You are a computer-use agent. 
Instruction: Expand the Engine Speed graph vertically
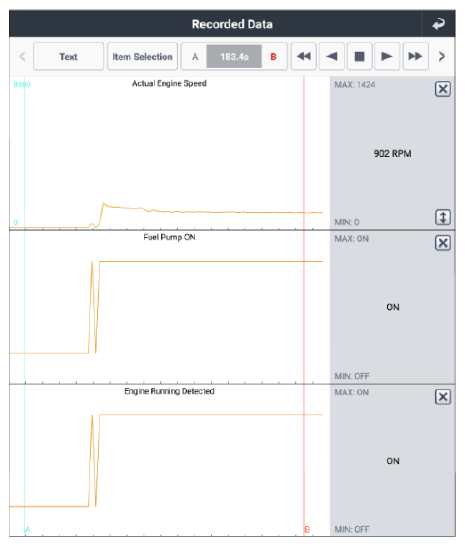(443, 217)
